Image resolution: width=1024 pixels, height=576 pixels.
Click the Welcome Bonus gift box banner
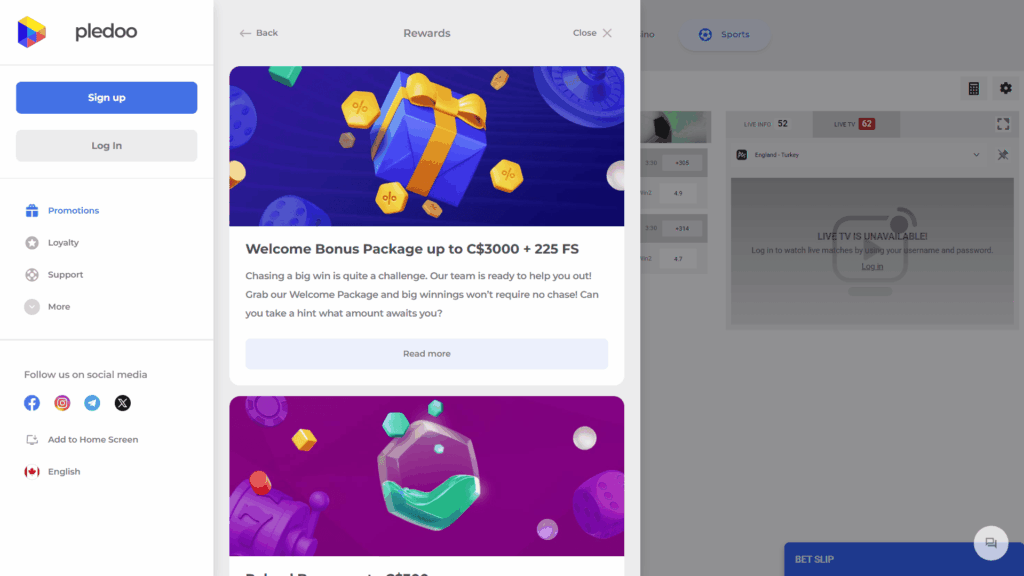[427, 146]
